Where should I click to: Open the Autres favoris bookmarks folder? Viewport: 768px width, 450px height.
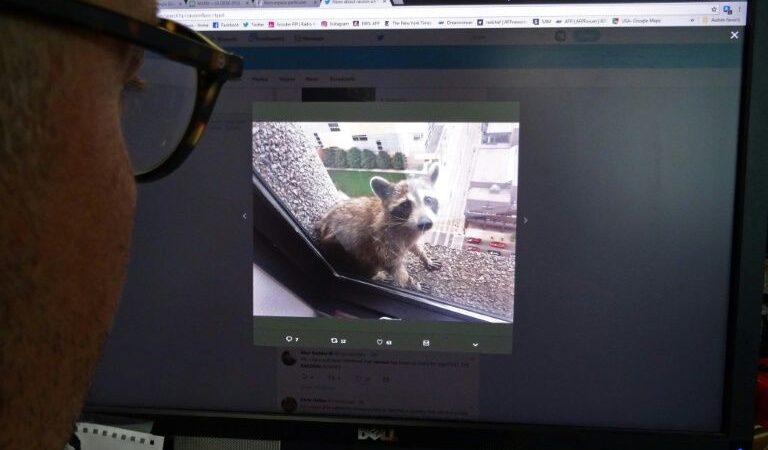(721, 20)
